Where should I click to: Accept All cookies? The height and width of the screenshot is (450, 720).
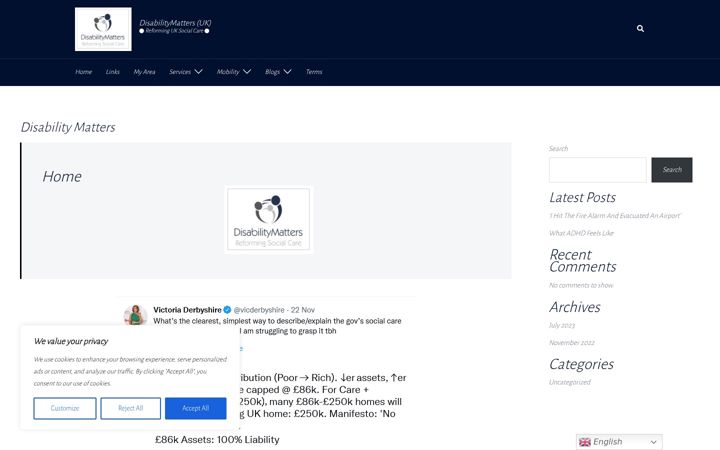point(196,408)
